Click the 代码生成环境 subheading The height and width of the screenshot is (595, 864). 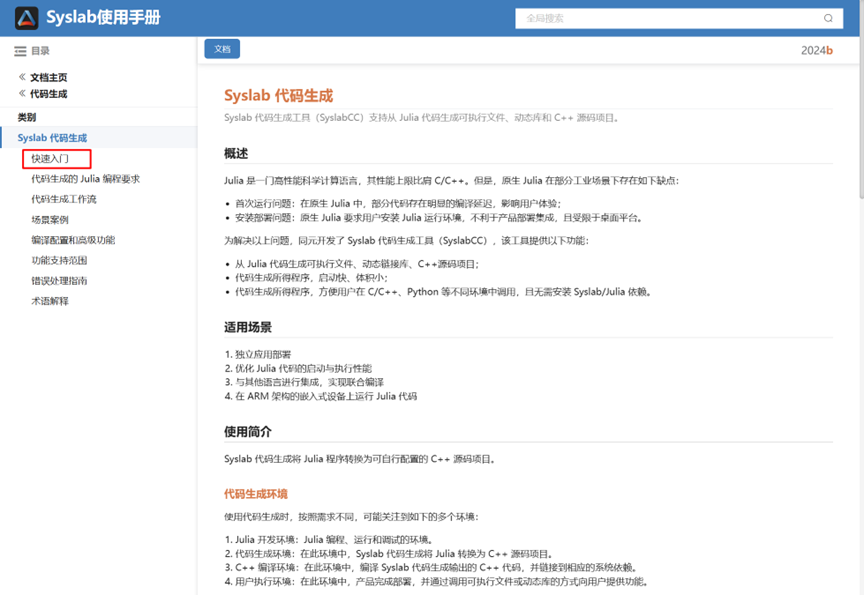pyautogui.click(x=256, y=494)
